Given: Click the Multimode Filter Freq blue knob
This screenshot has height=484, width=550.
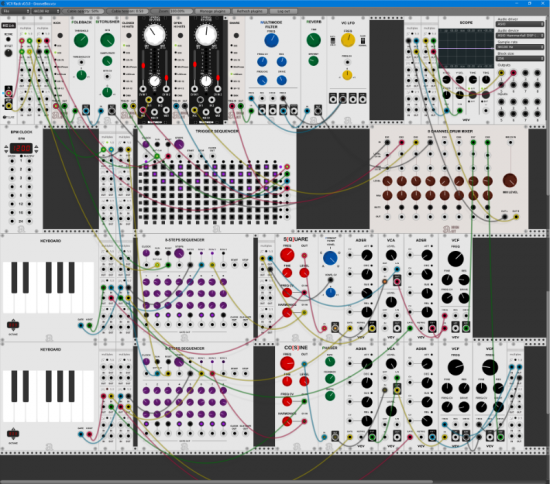Looking at the screenshot, I should [271, 40].
